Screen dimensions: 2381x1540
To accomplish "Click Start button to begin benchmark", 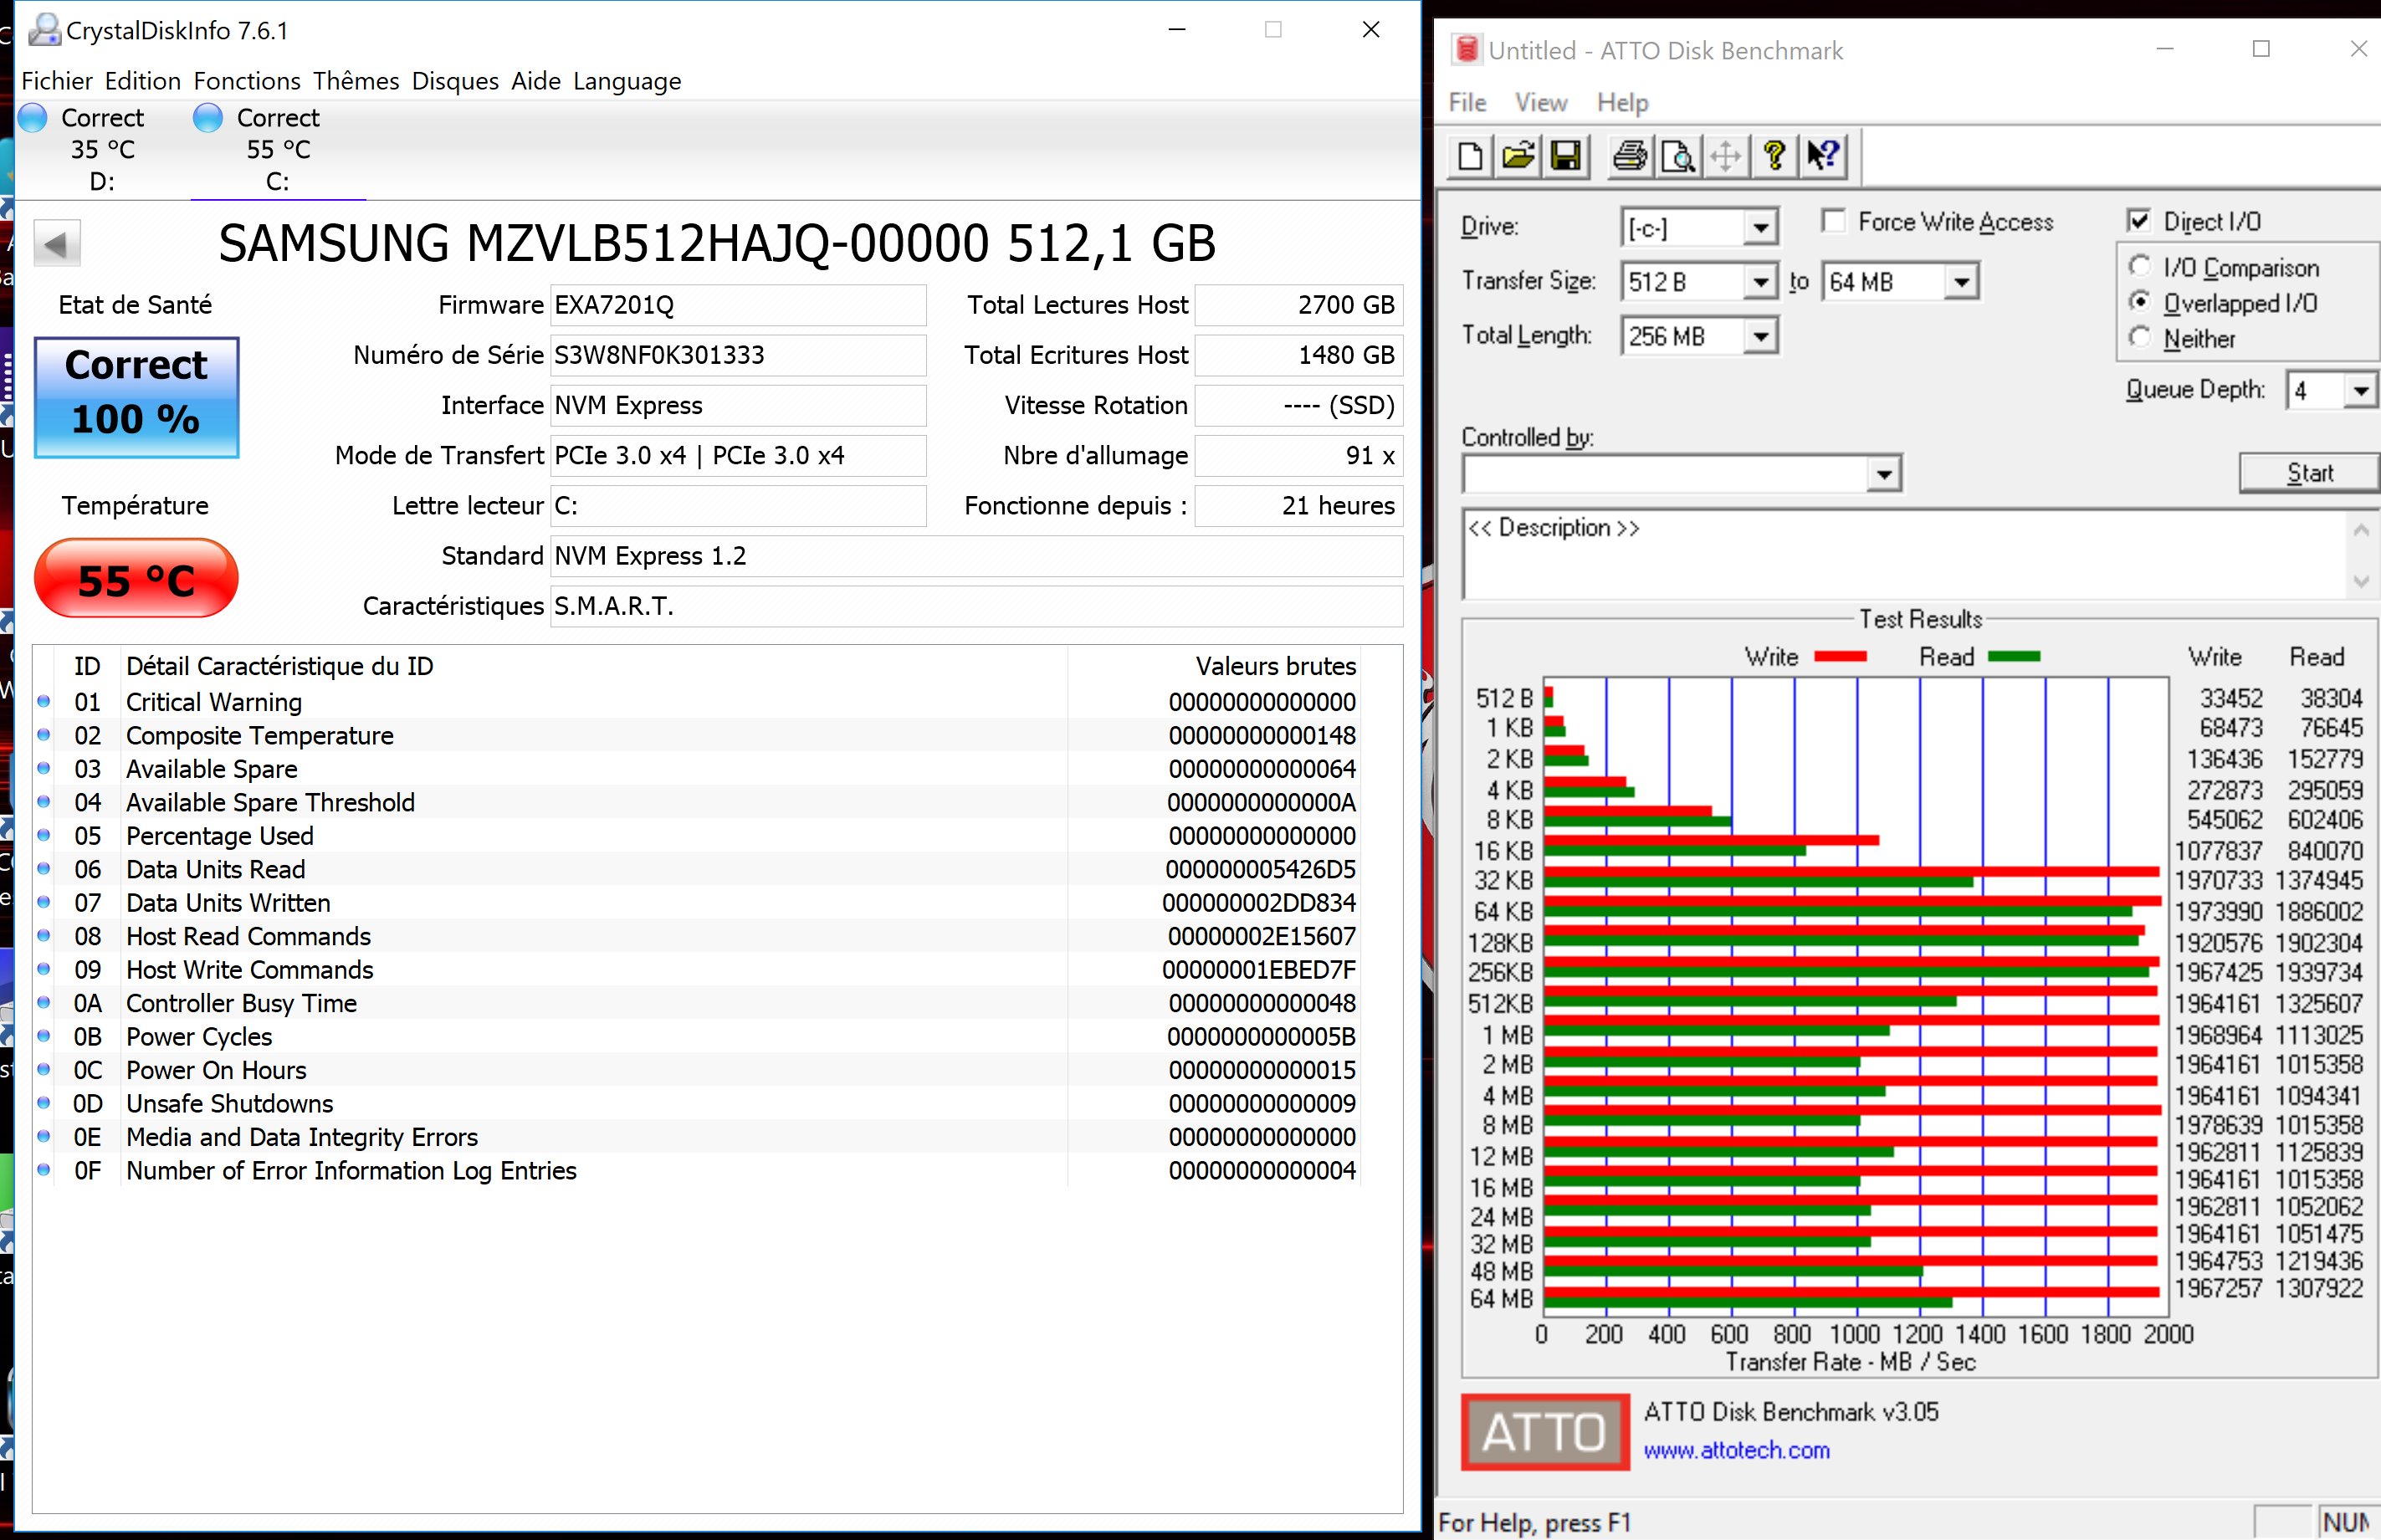I will tap(2310, 470).
